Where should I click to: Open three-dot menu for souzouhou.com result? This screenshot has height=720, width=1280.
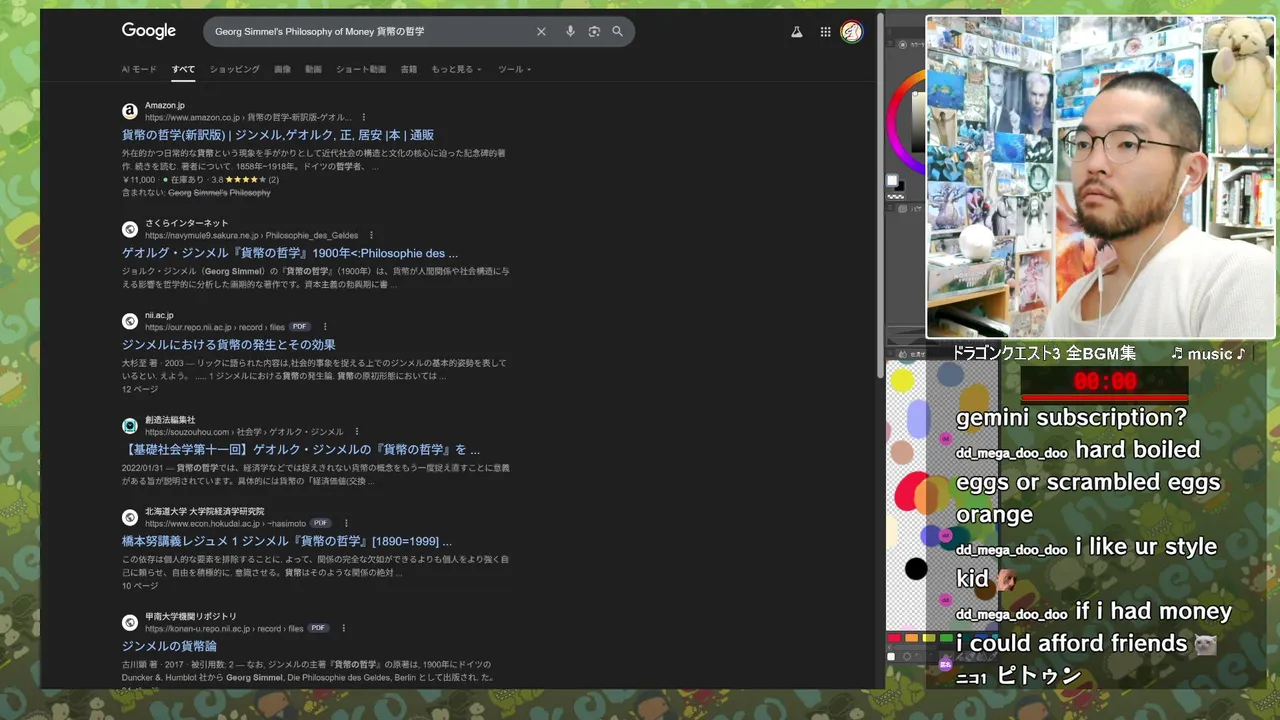coord(356,432)
